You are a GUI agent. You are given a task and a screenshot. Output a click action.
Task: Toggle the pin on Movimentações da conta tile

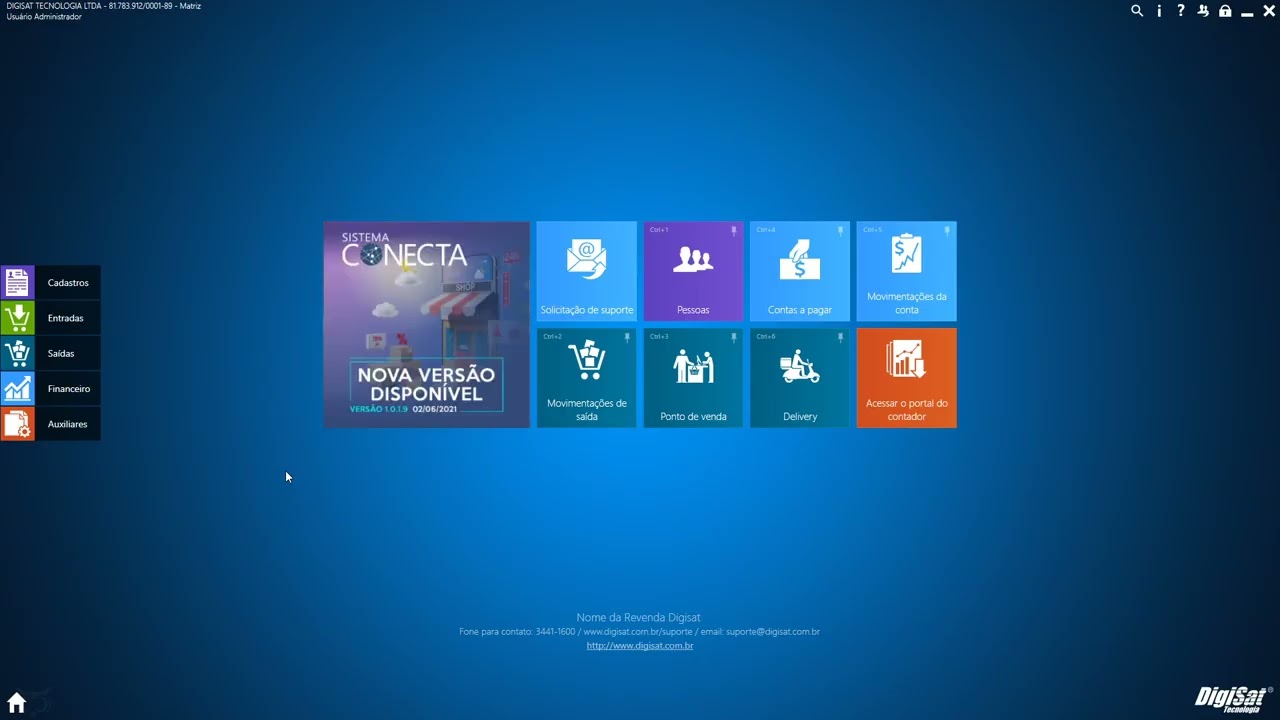click(947, 231)
